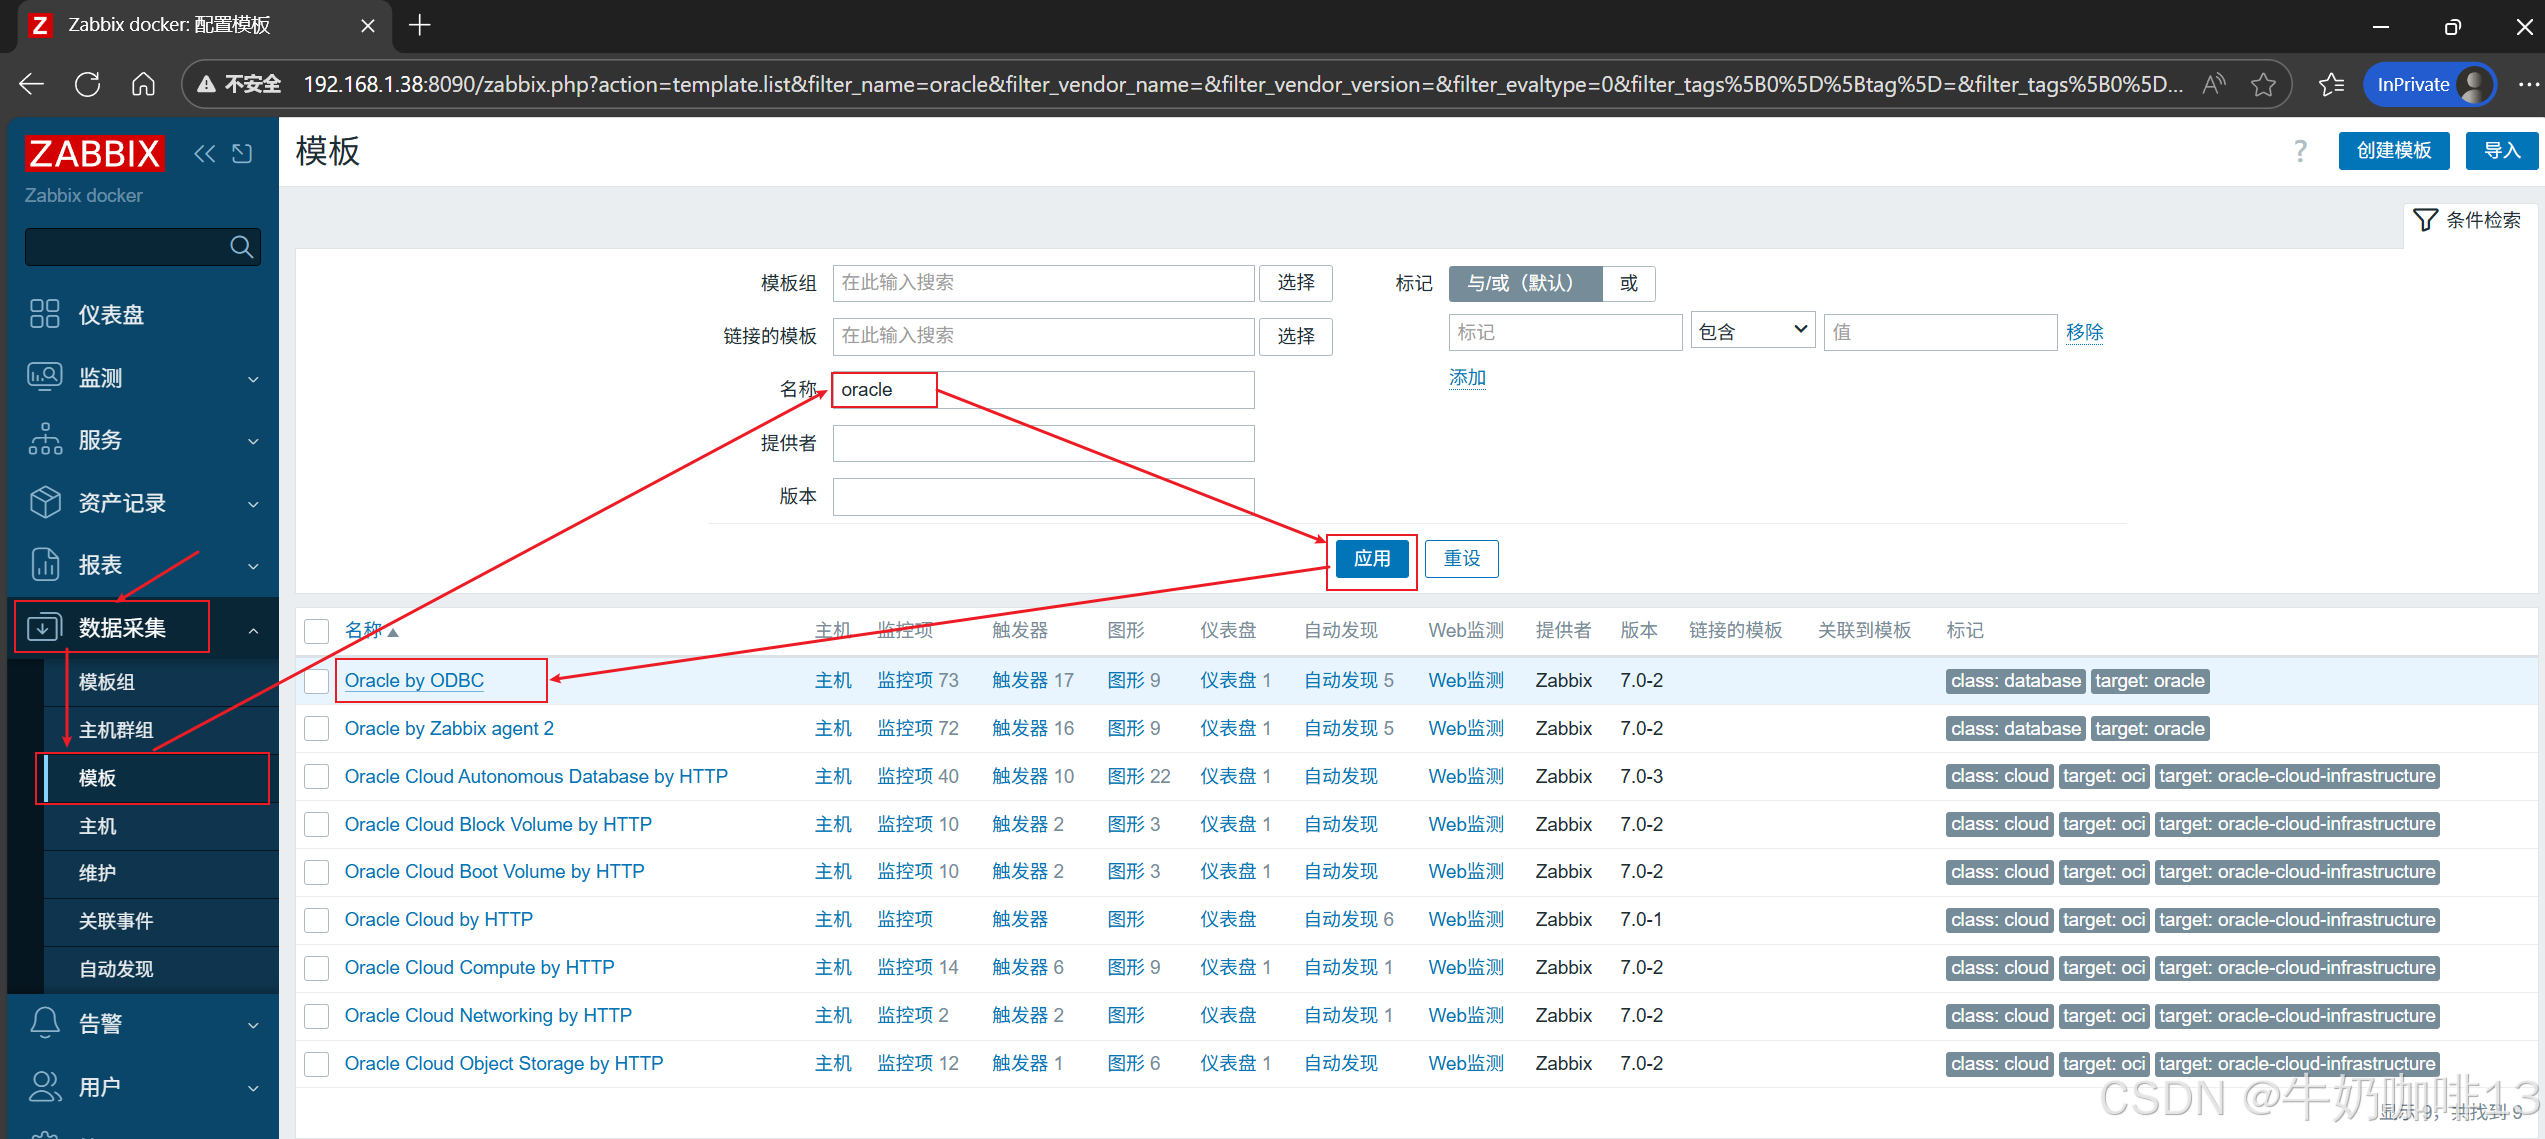This screenshot has width=2545, height=1139.
Task: Toggle the select-all checkbox in table header
Action: 317,631
